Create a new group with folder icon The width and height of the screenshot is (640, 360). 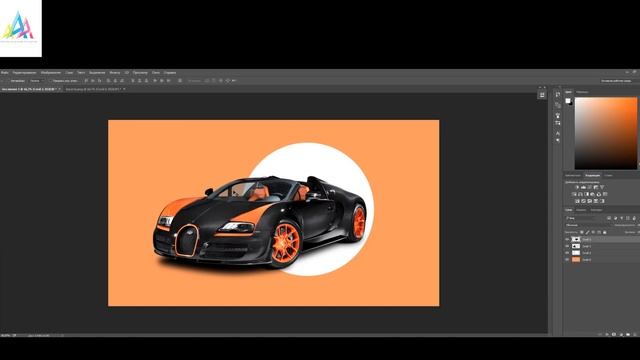point(628,335)
